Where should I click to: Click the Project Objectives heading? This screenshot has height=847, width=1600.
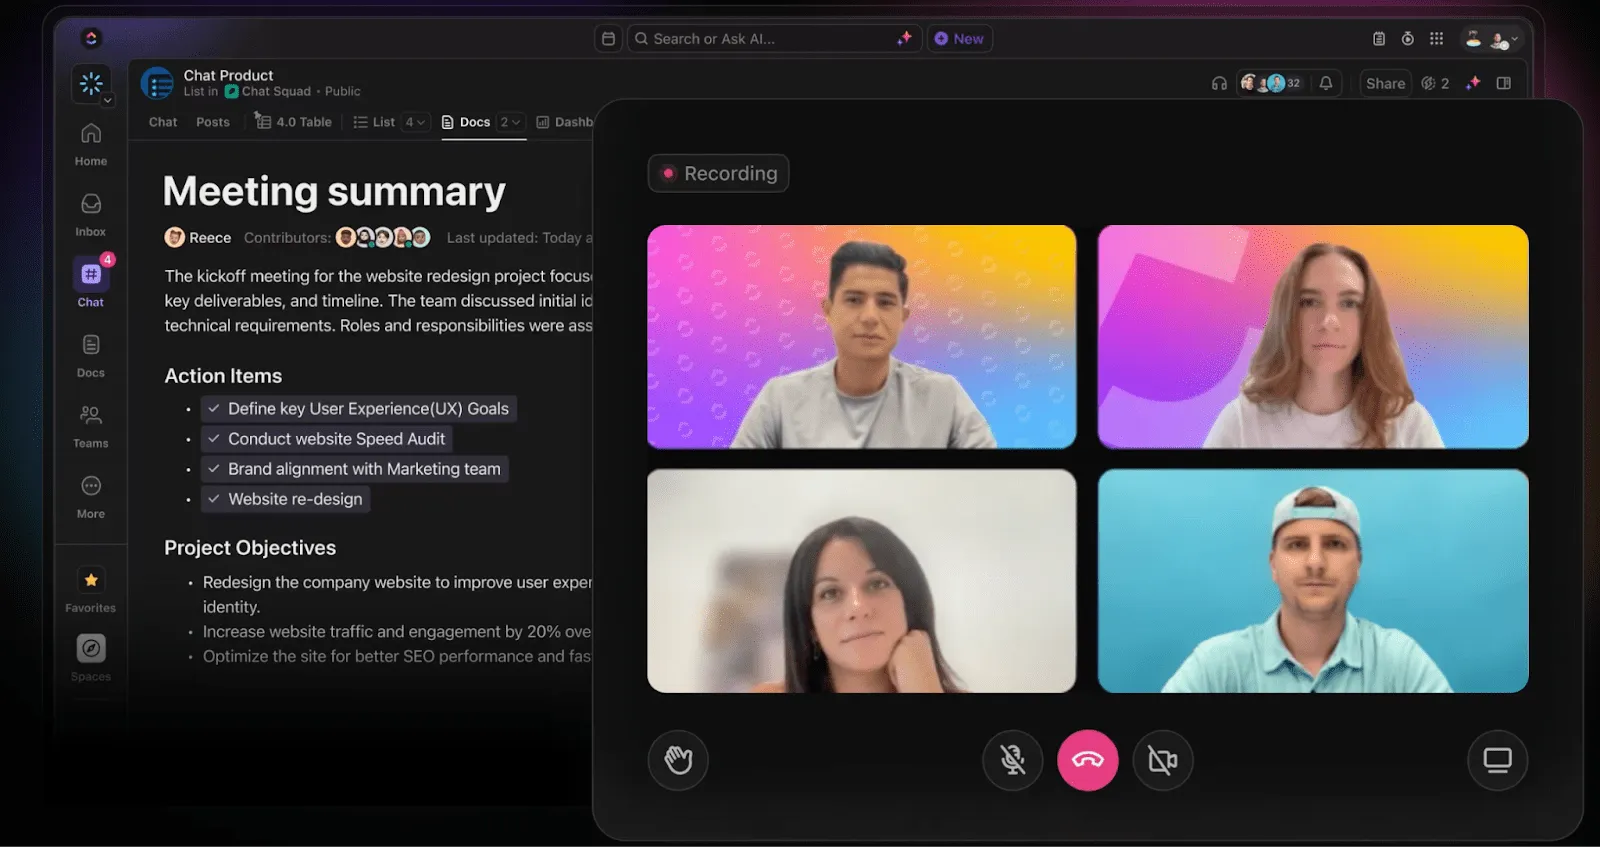[250, 548]
